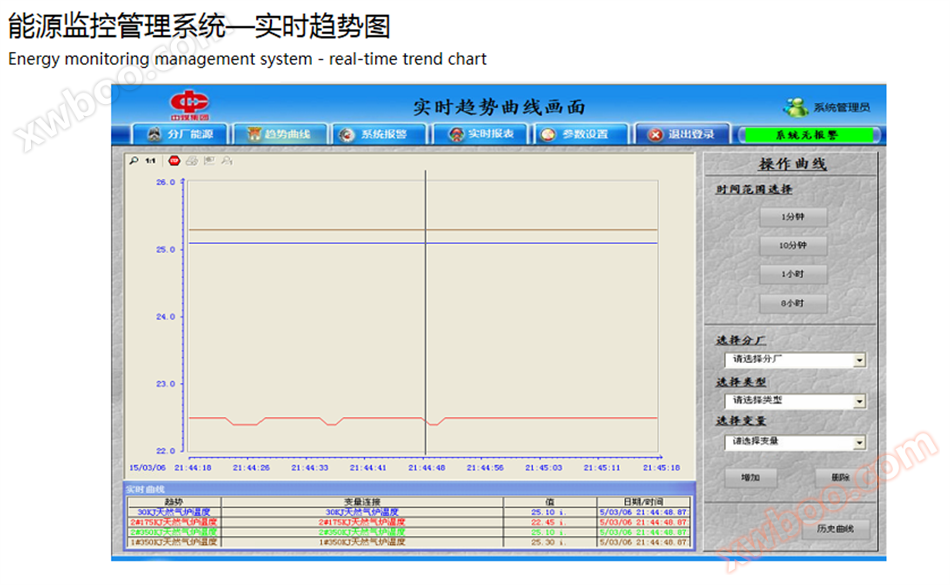This screenshot has width=950, height=585.
Task: Open the 分厂能源 navigation tab
Action: 181,134
